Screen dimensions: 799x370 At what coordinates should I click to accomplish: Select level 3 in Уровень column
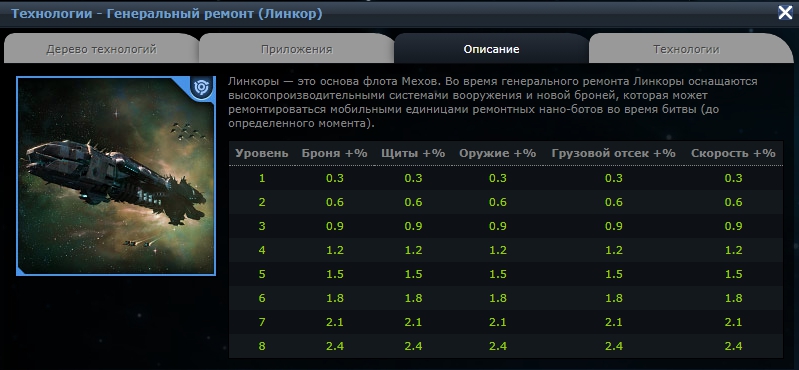(262, 226)
